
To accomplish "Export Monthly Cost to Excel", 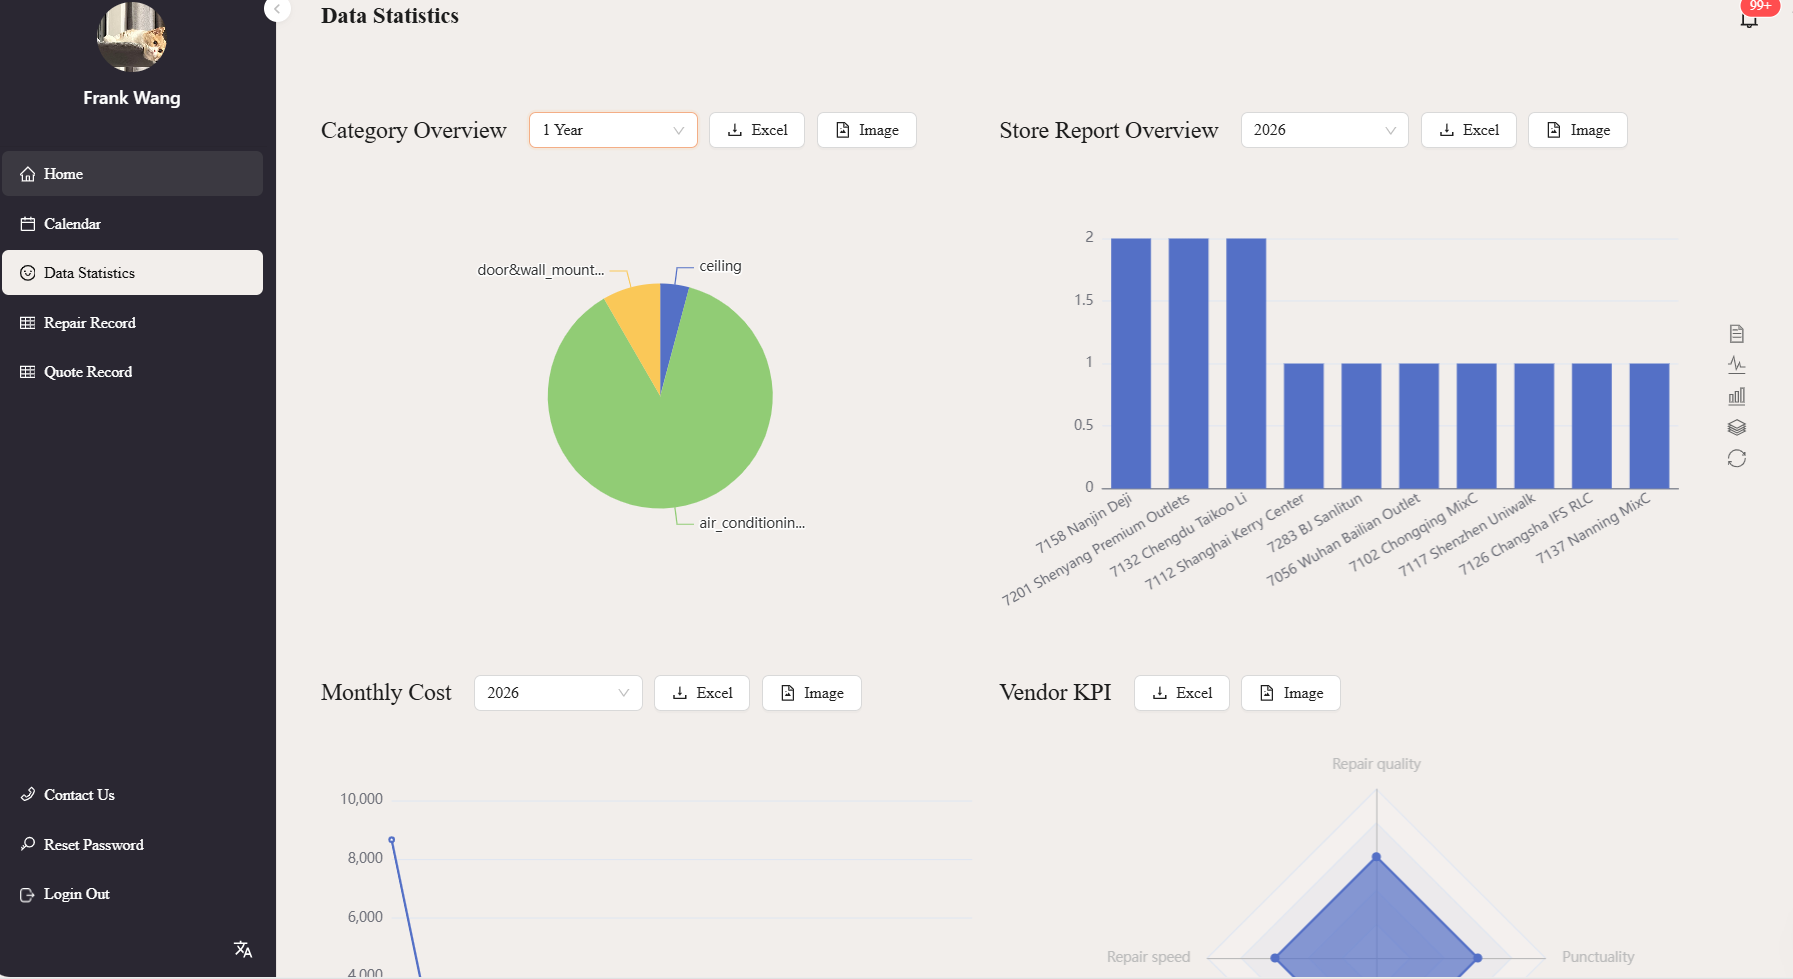I will (702, 693).
